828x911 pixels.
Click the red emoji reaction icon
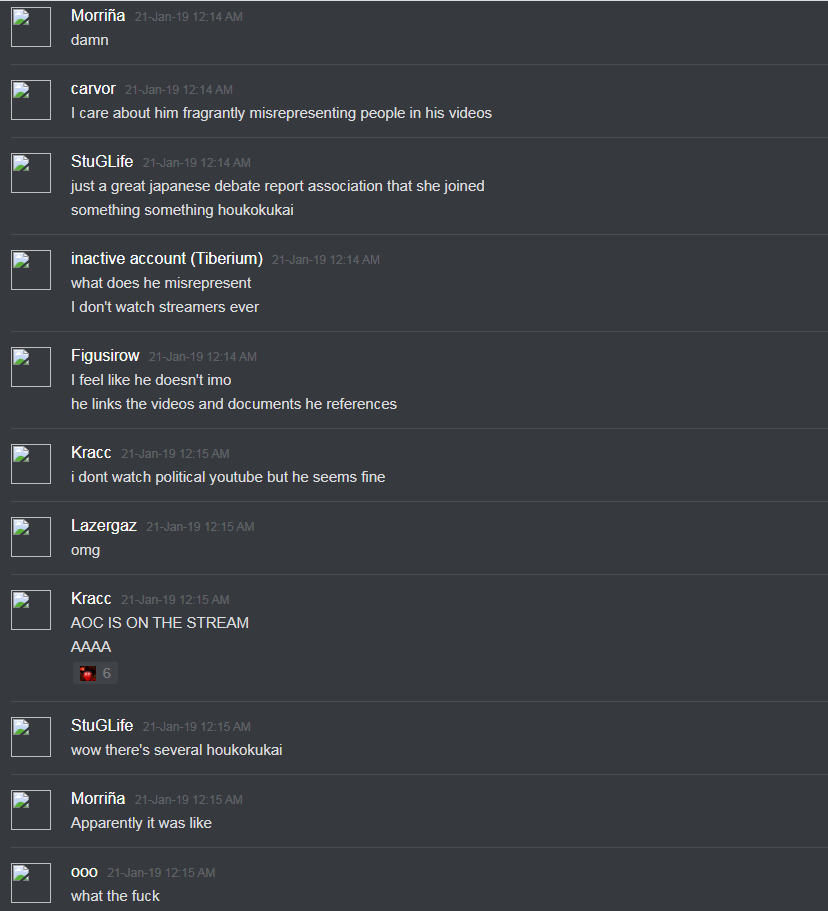tap(88, 673)
